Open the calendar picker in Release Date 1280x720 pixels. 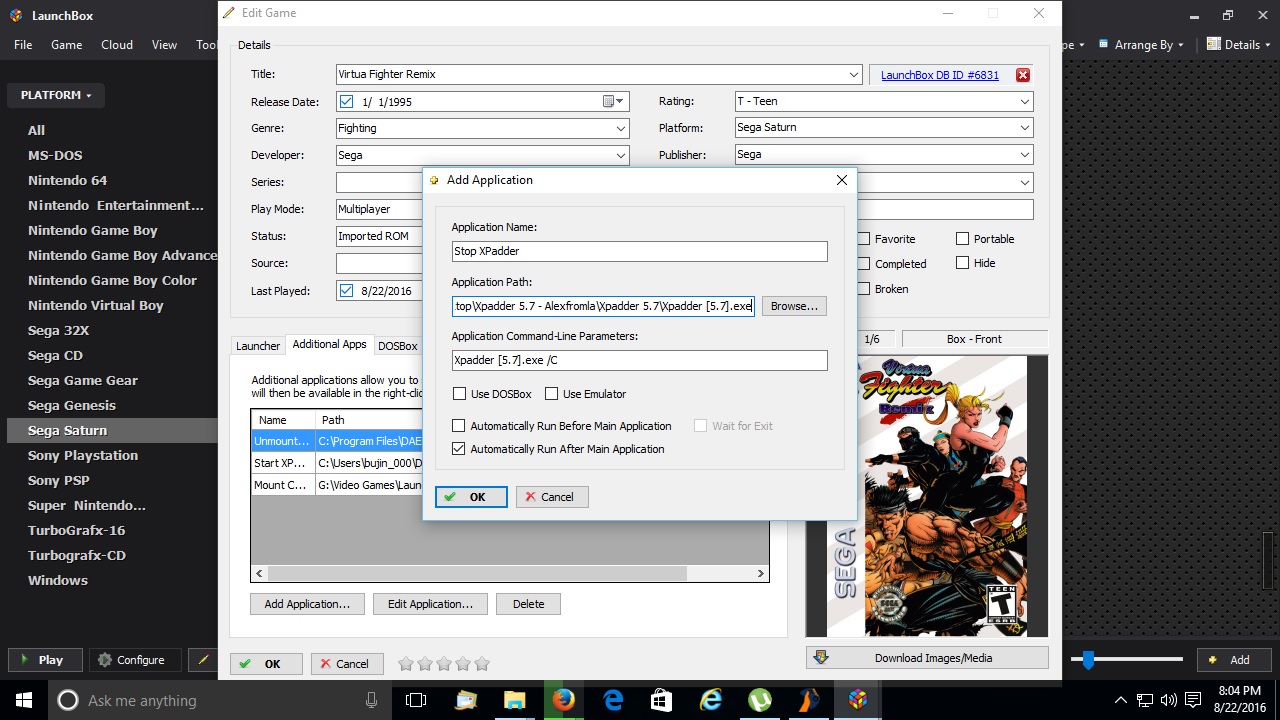tap(613, 102)
